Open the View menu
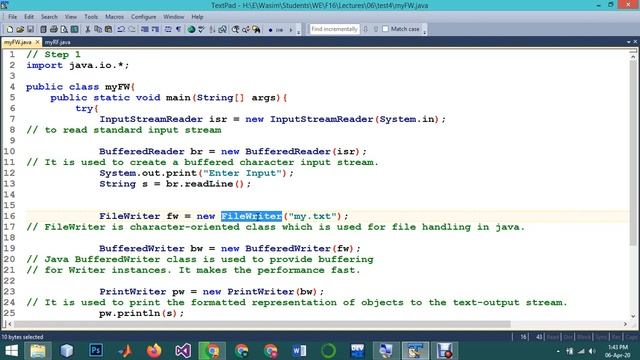The image size is (640, 360). coord(71,17)
